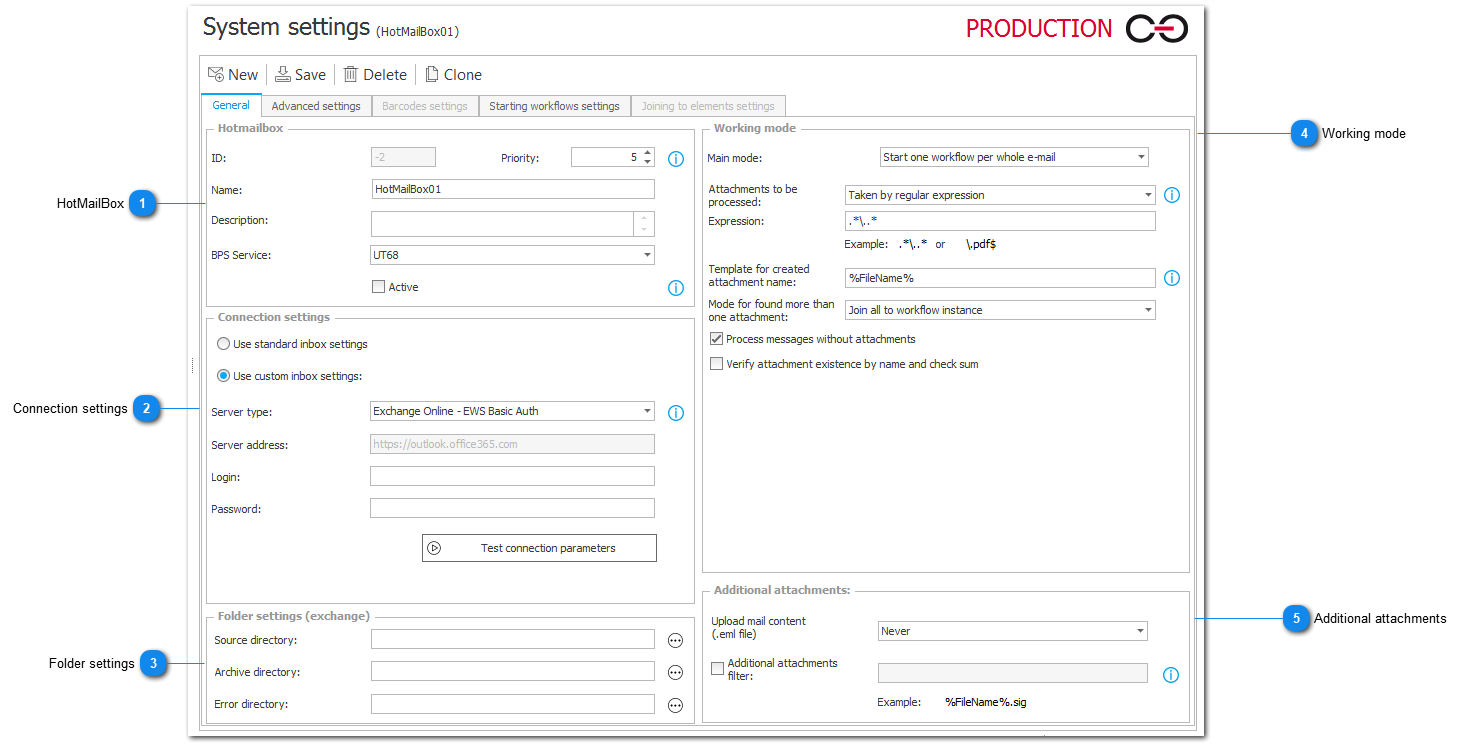Click the New mailbox toolbar button
Viewport: 1464px width, 746px height.
pos(232,75)
